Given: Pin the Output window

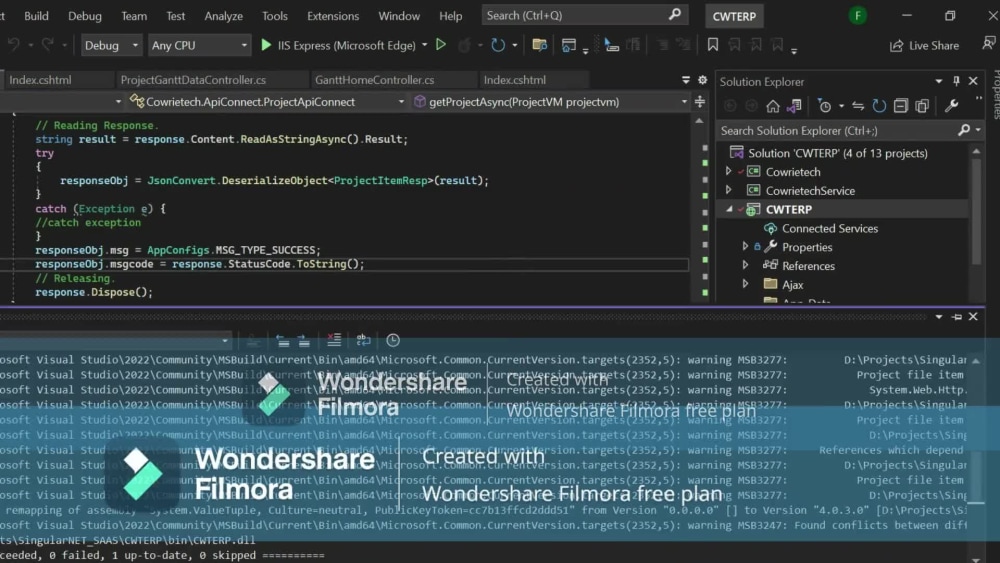Looking at the screenshot, I should (x=956, y=317).
